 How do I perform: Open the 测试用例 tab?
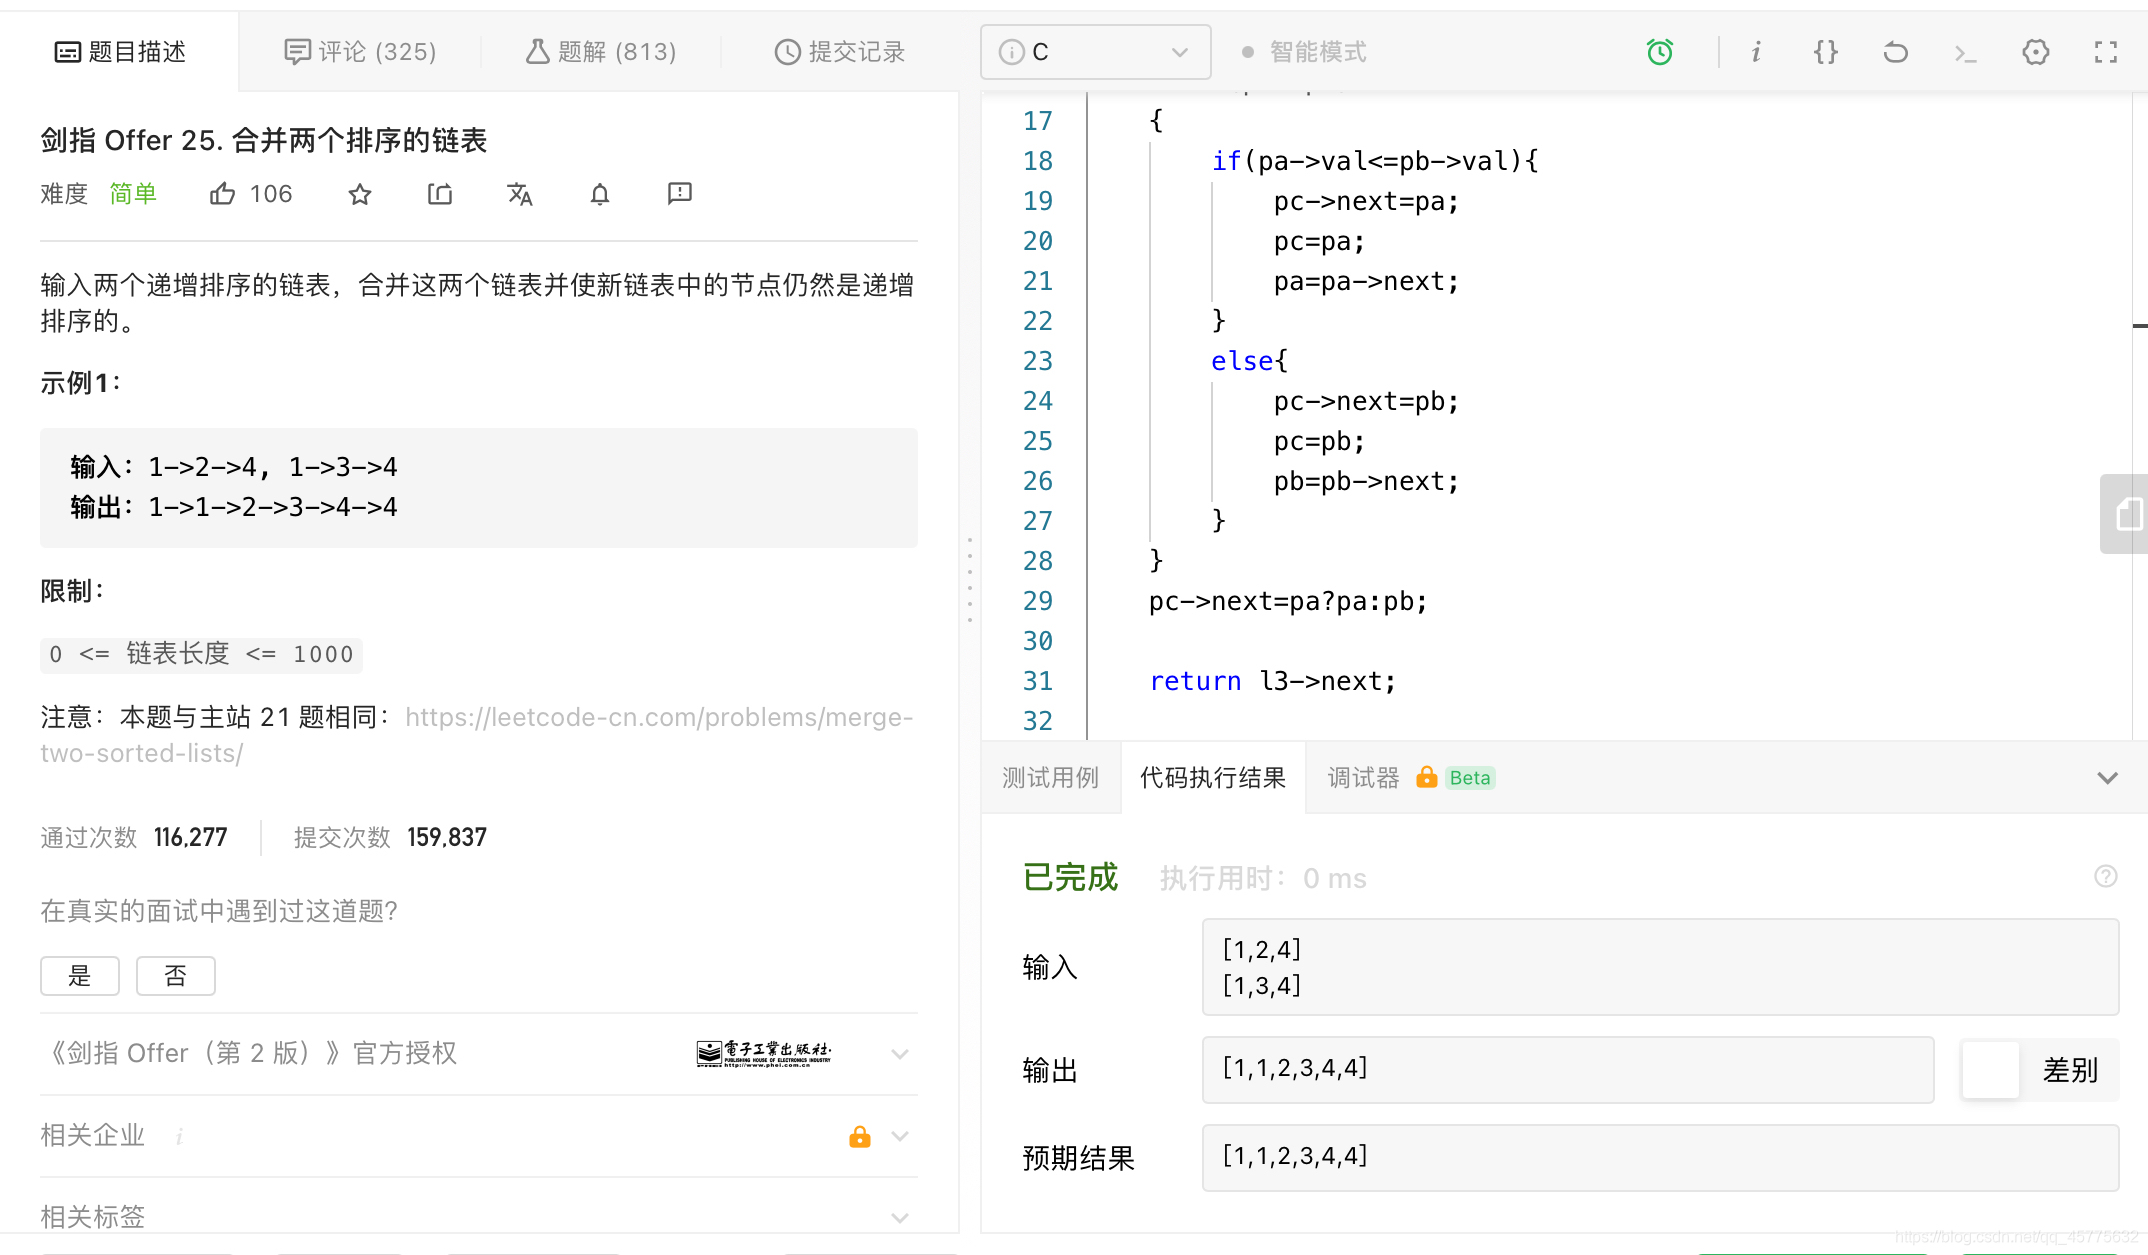(x=1050, y=778)
